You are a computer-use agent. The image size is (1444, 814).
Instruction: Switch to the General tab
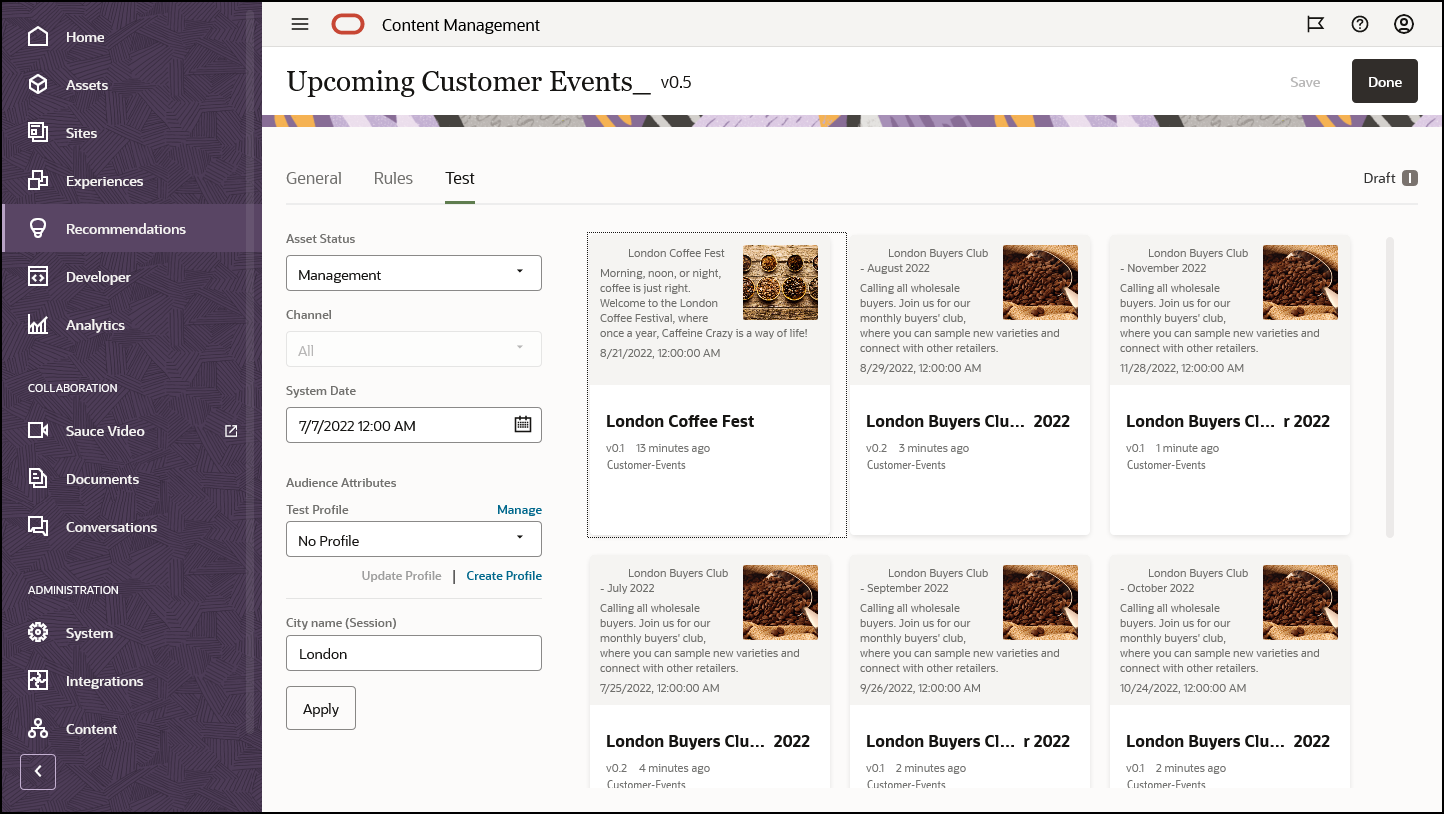click(314, 178)
